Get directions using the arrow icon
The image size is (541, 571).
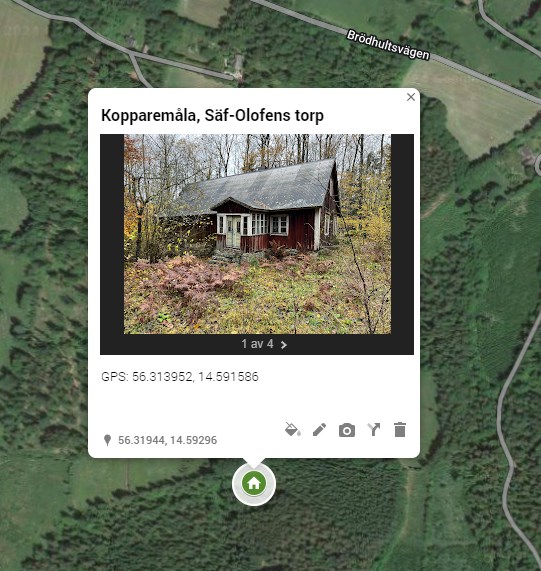coord(374,430)
